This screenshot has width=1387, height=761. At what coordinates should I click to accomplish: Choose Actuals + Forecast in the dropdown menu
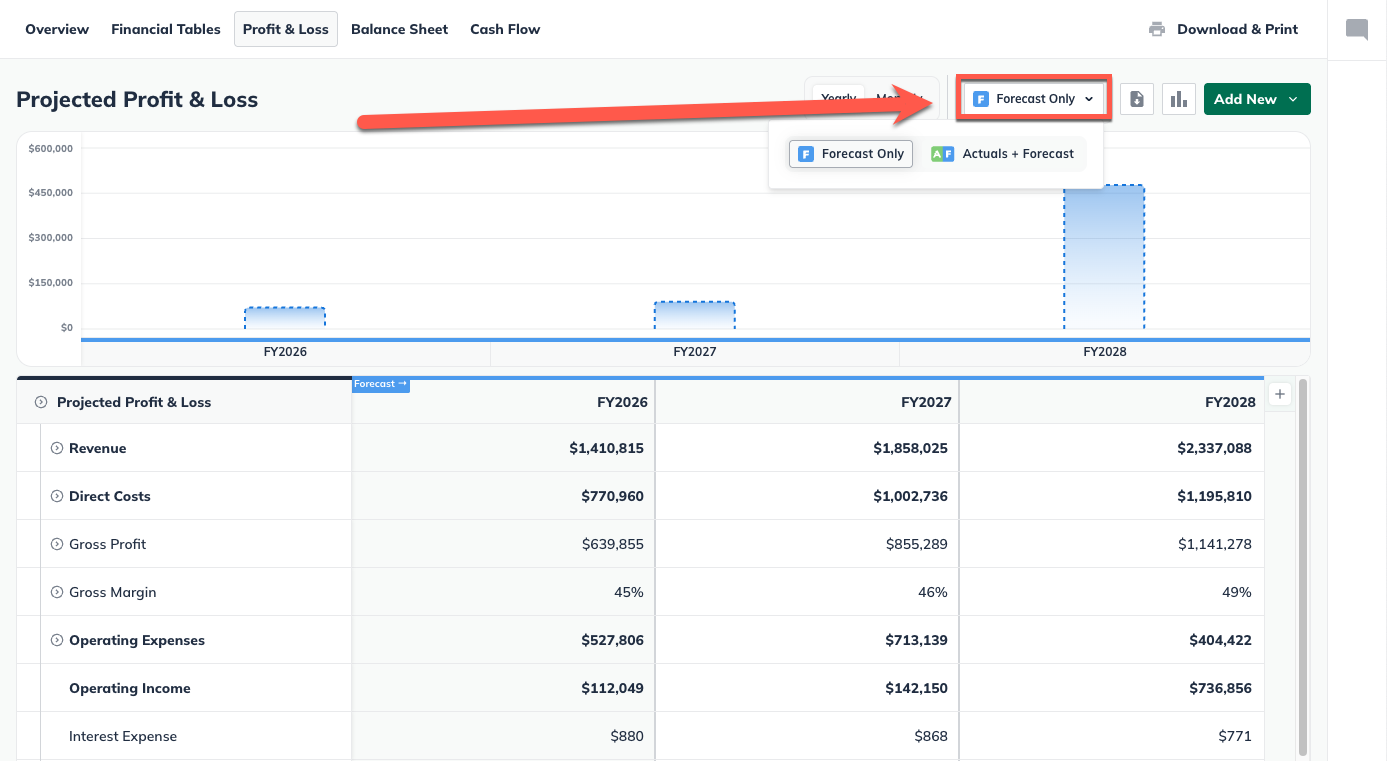pos(1002,154)
